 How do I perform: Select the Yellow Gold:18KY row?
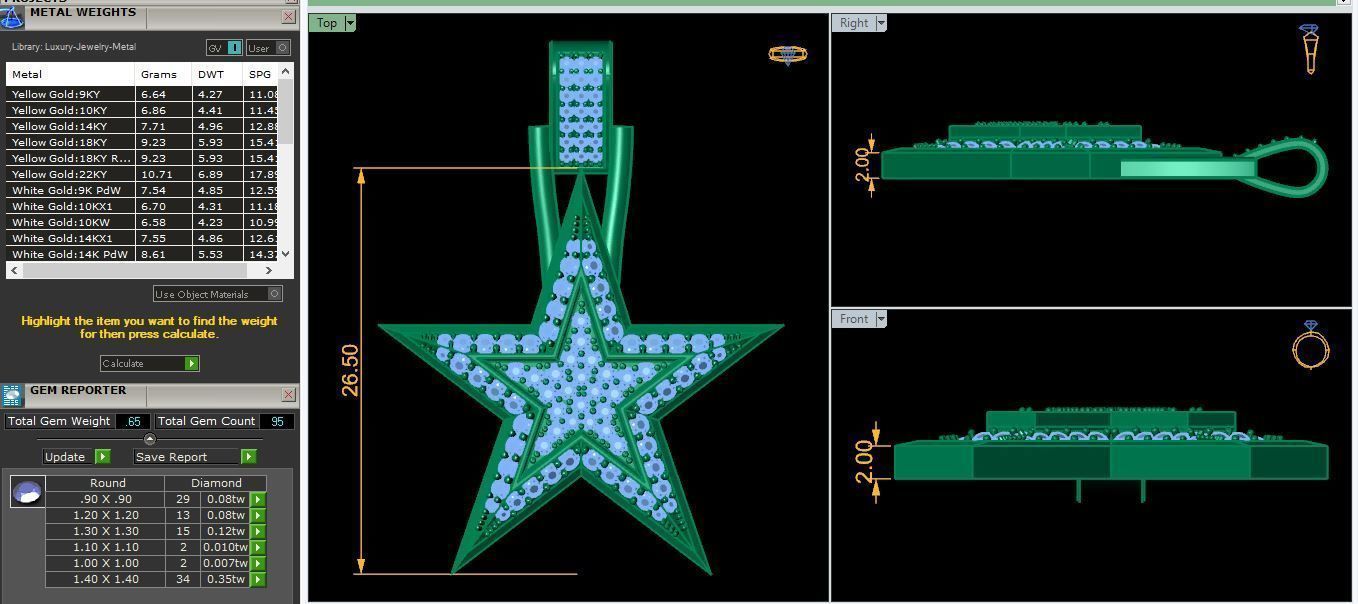click(142, 142)
